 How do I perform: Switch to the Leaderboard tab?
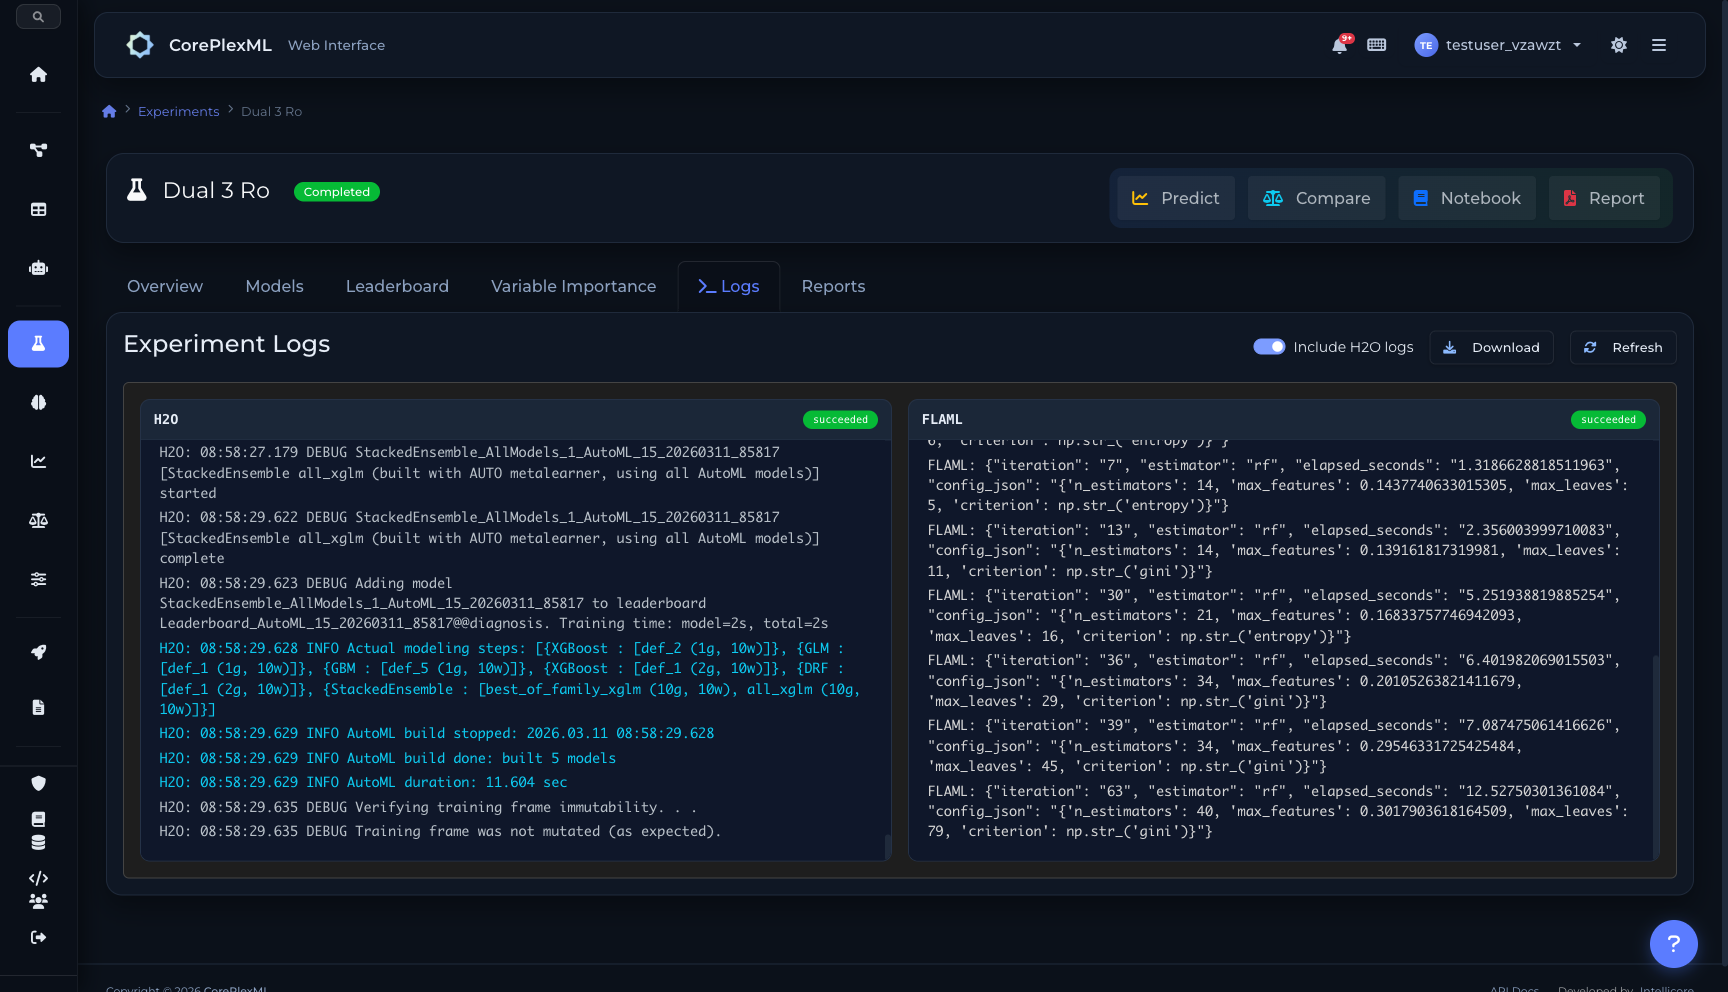[397, 286]
